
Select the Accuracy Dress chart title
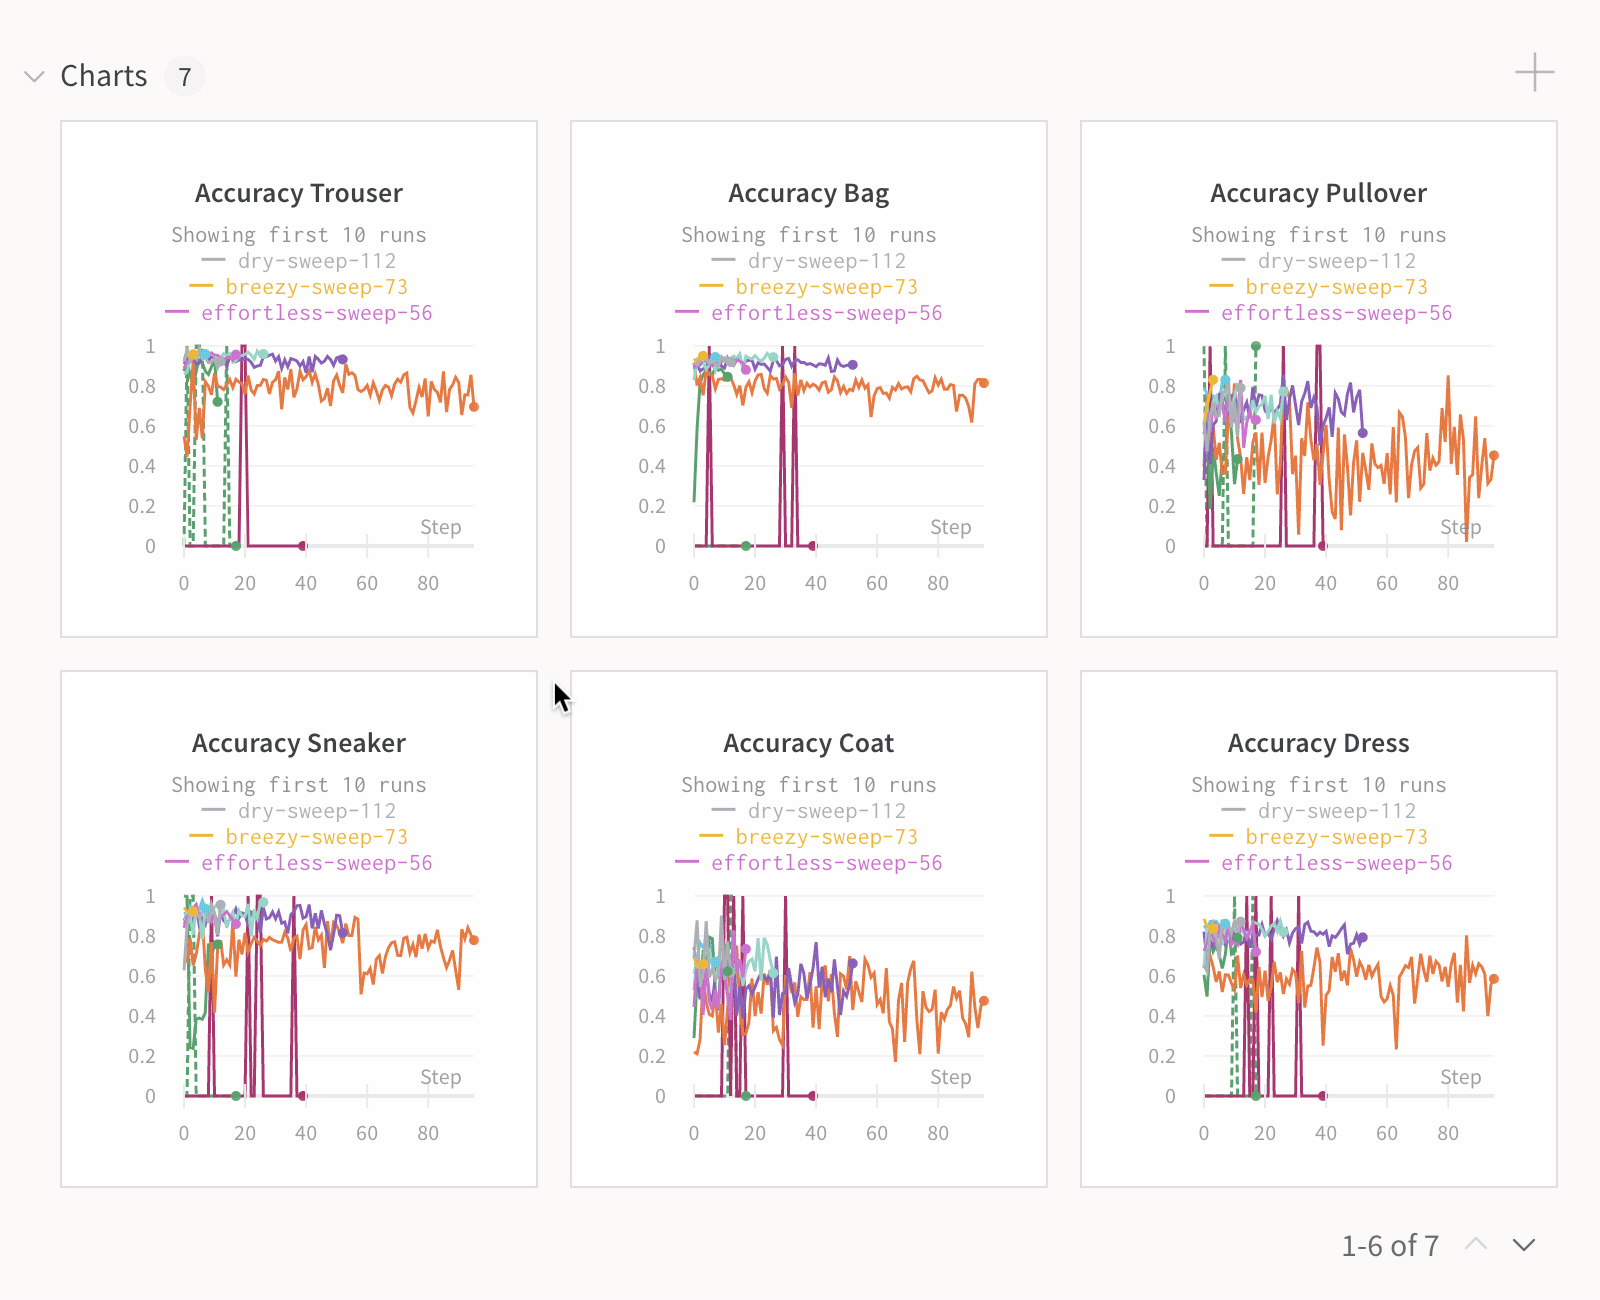pyautogui.click(x=1318, y=743)
